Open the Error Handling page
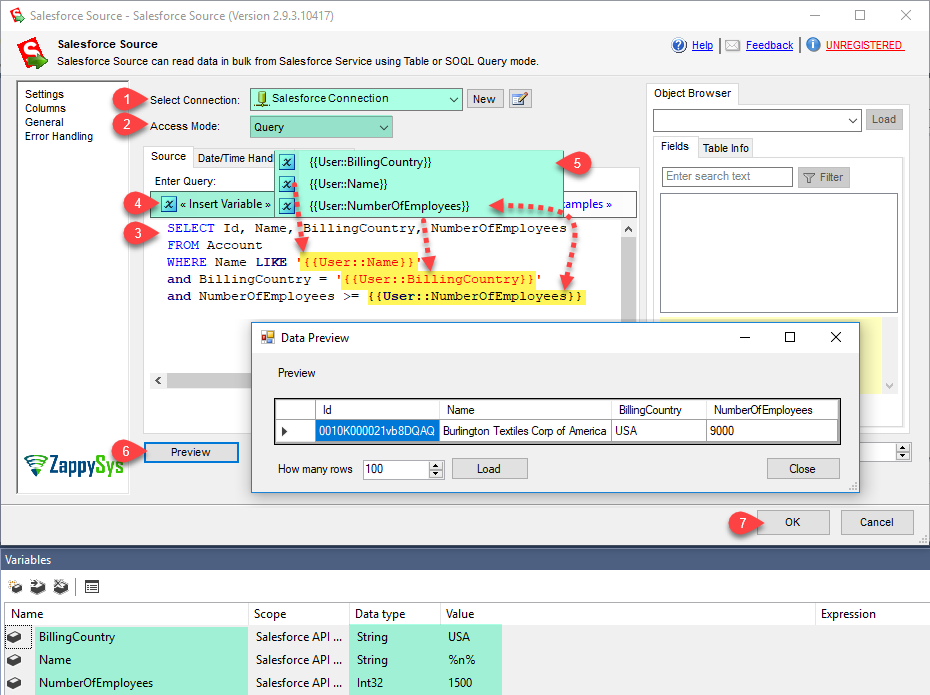Image resolution: width=930 pixels, height=695 pixels. (59, 136)
